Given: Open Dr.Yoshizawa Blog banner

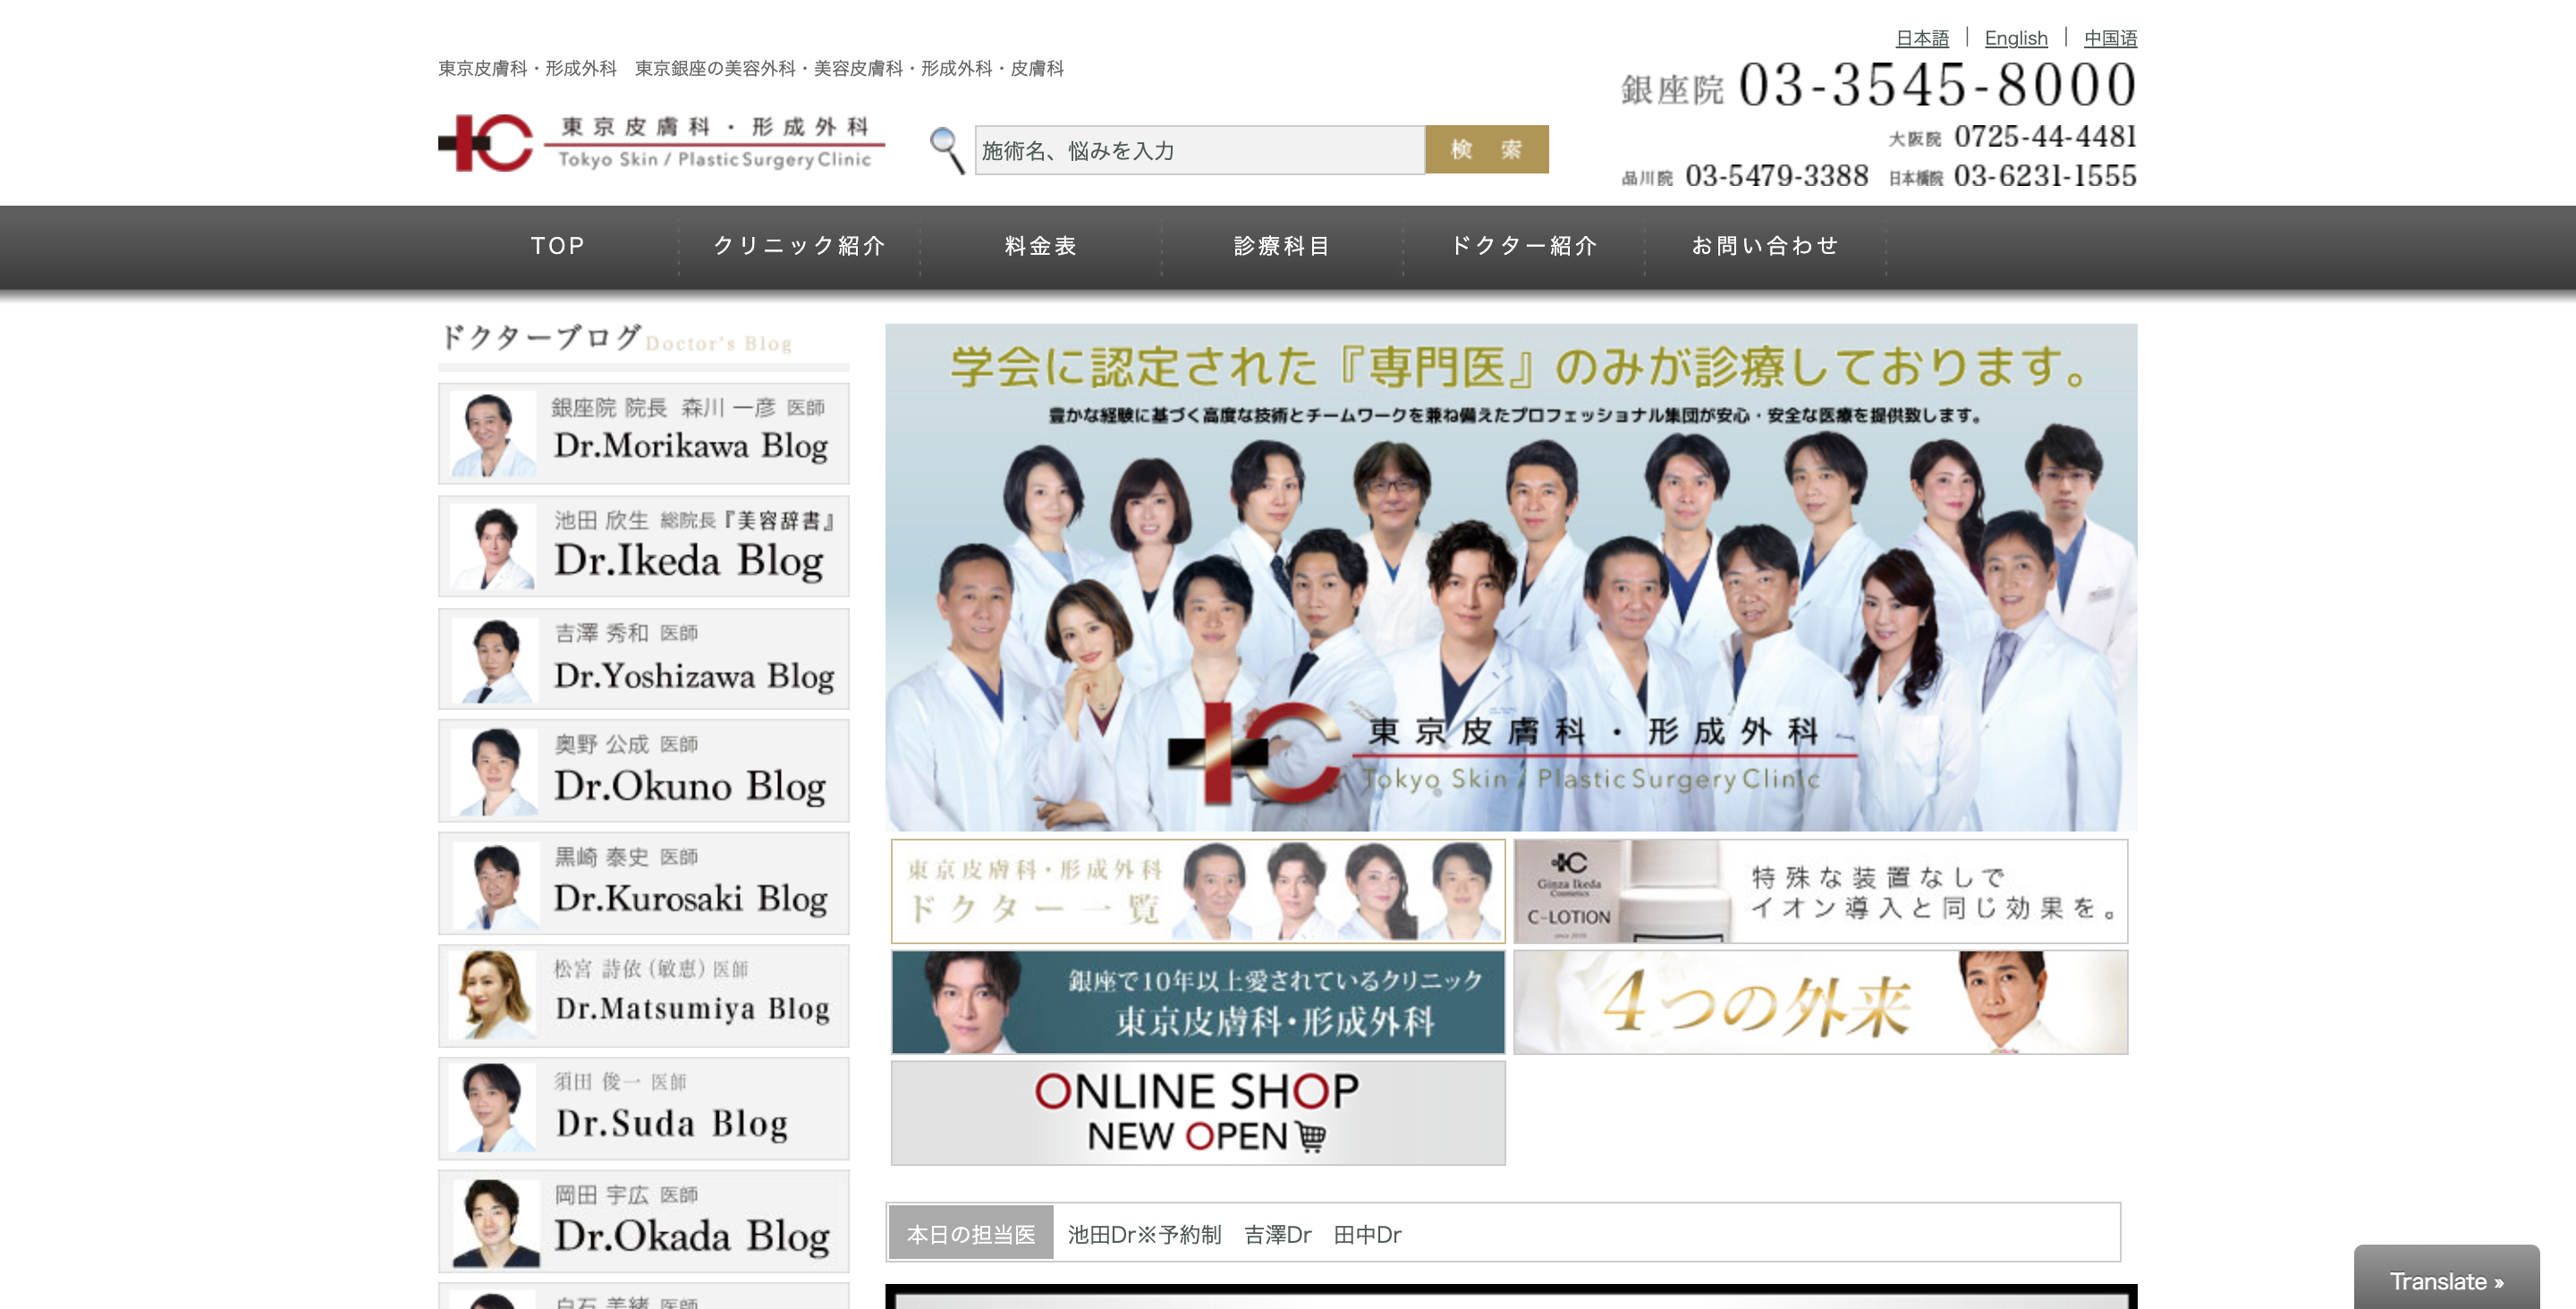Looking at the screenshot, I should 644,659.
